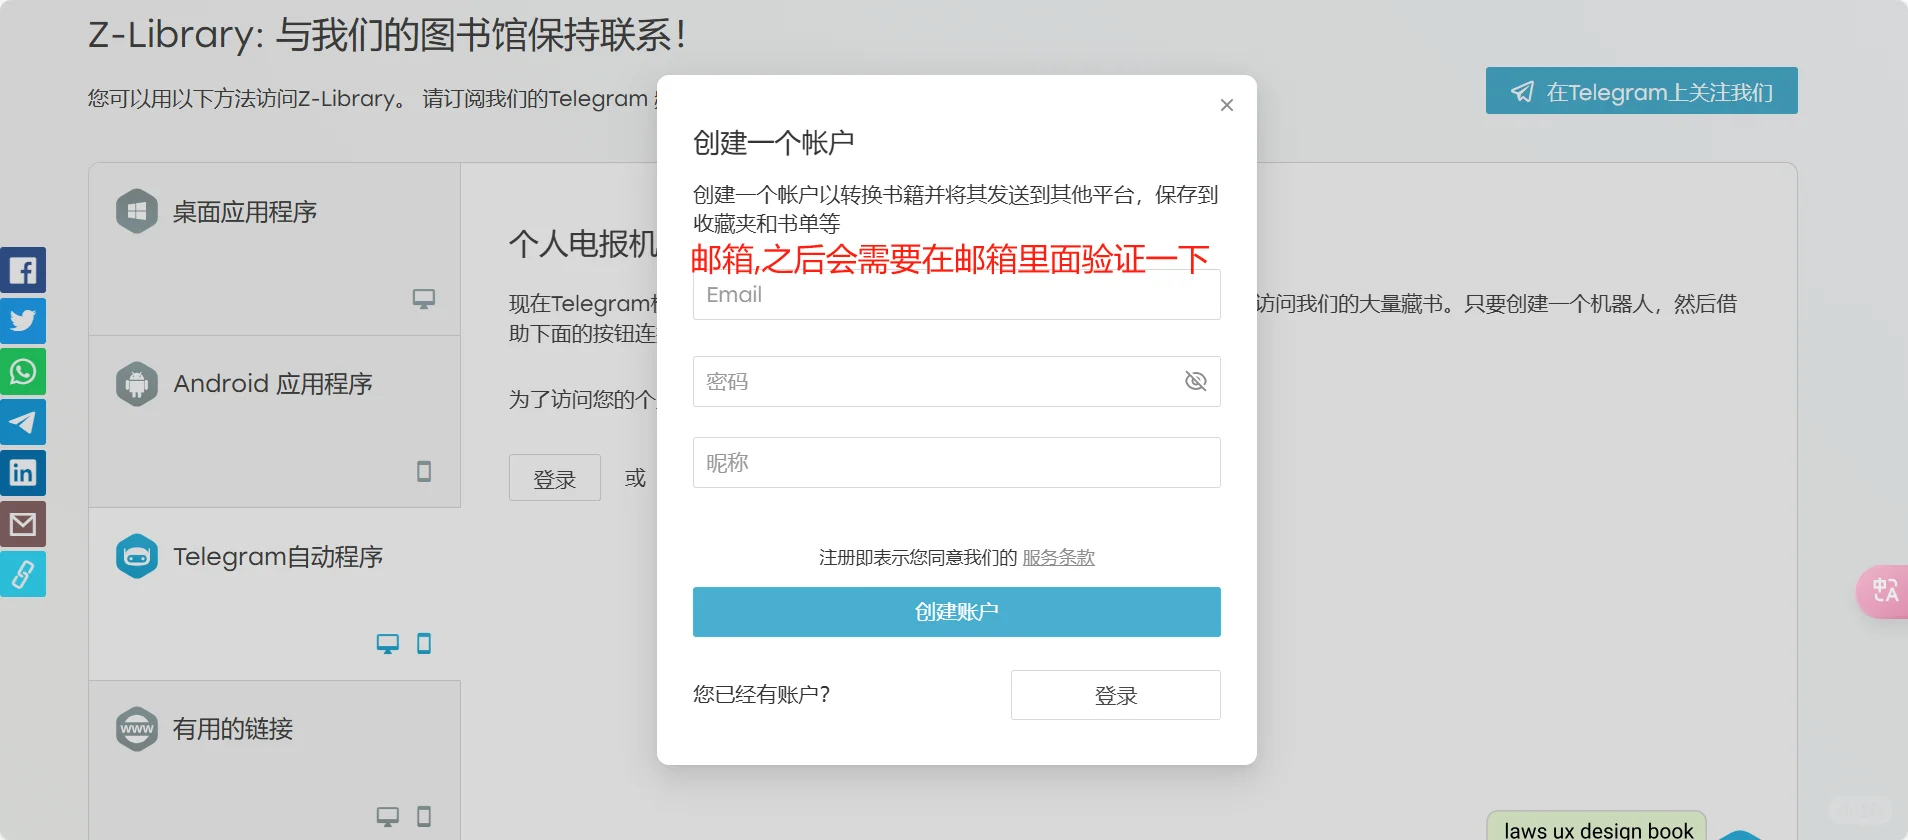Click the Windows logo icon on 桌面应用程序
Image resolution: width=1908 pixels, height=840 pixels.
pyautogui.click(x=137, y=211)
